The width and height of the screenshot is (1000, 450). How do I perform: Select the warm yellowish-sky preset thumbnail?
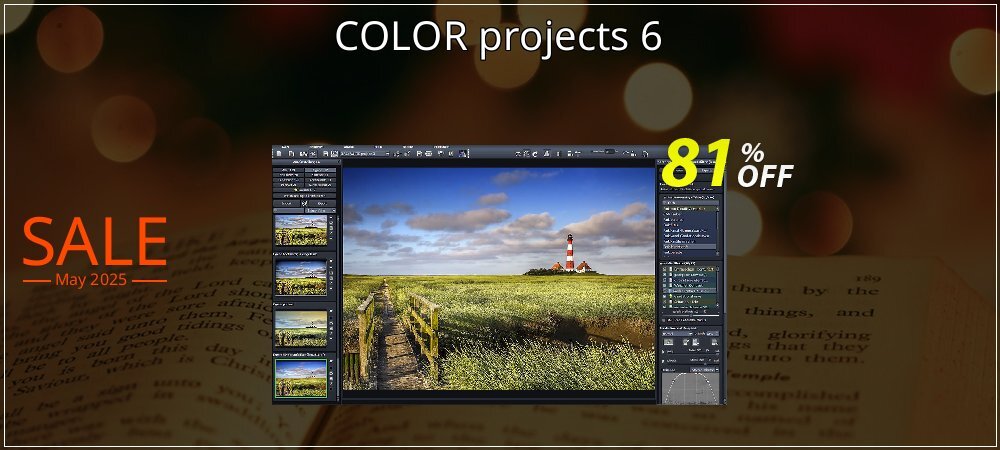[300, 328]
